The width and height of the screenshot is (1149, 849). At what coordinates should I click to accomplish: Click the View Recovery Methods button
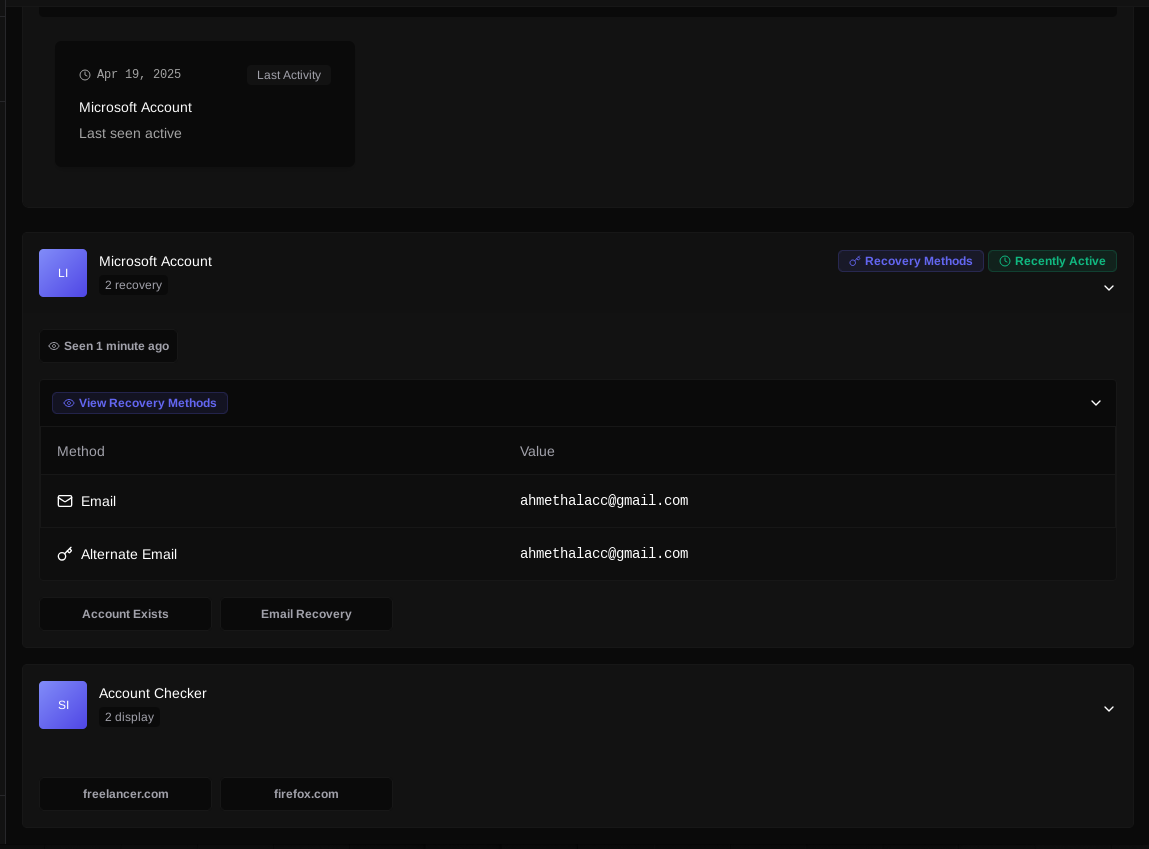click(x=140, y=403)
